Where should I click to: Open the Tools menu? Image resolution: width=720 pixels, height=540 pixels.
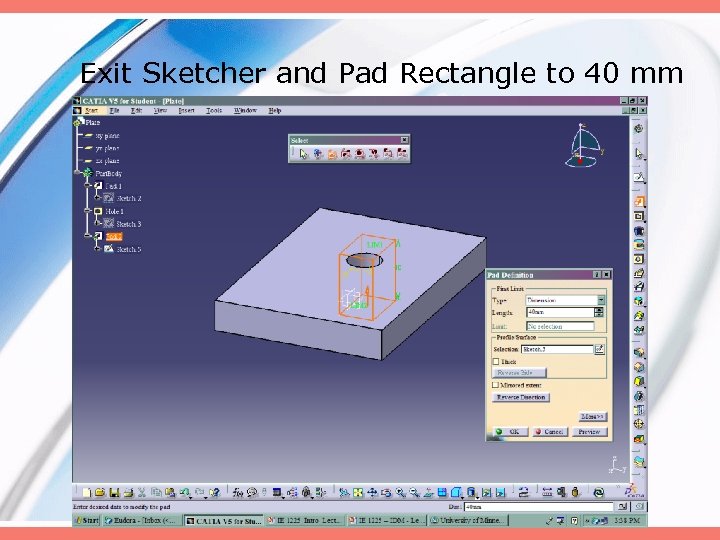[x=214, y=111]
